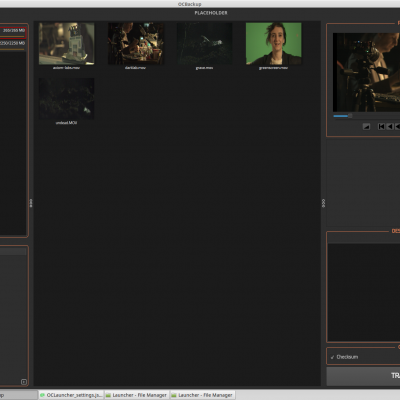Click the darklab.mov file name label
Viewport: 400px width, 400px height.
pos(135,68)
